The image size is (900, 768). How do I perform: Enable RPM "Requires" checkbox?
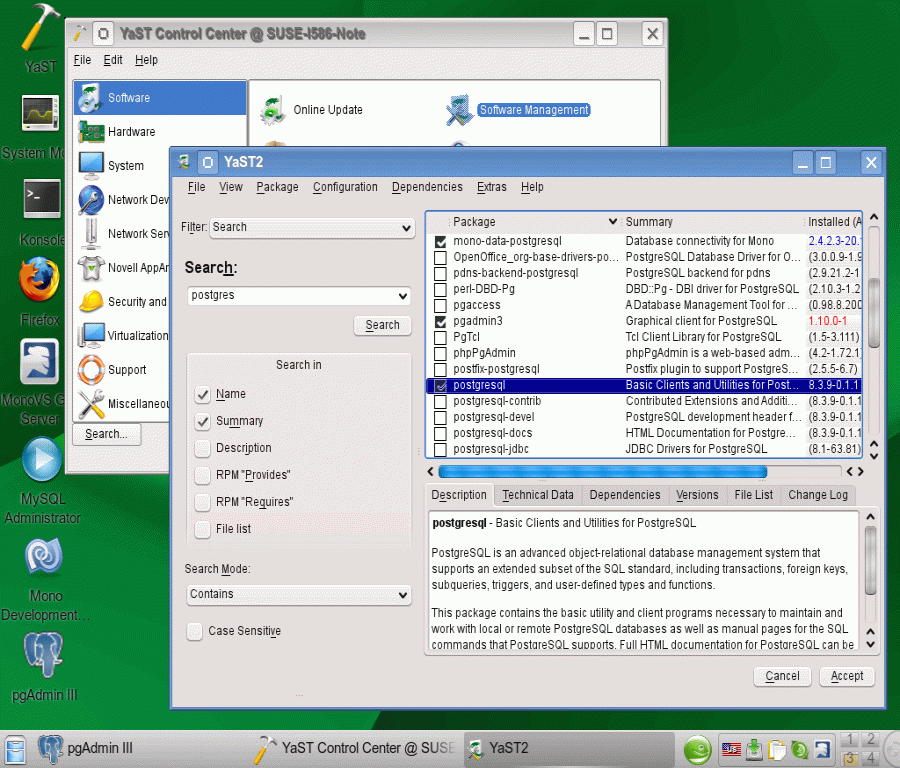point(202,502)
